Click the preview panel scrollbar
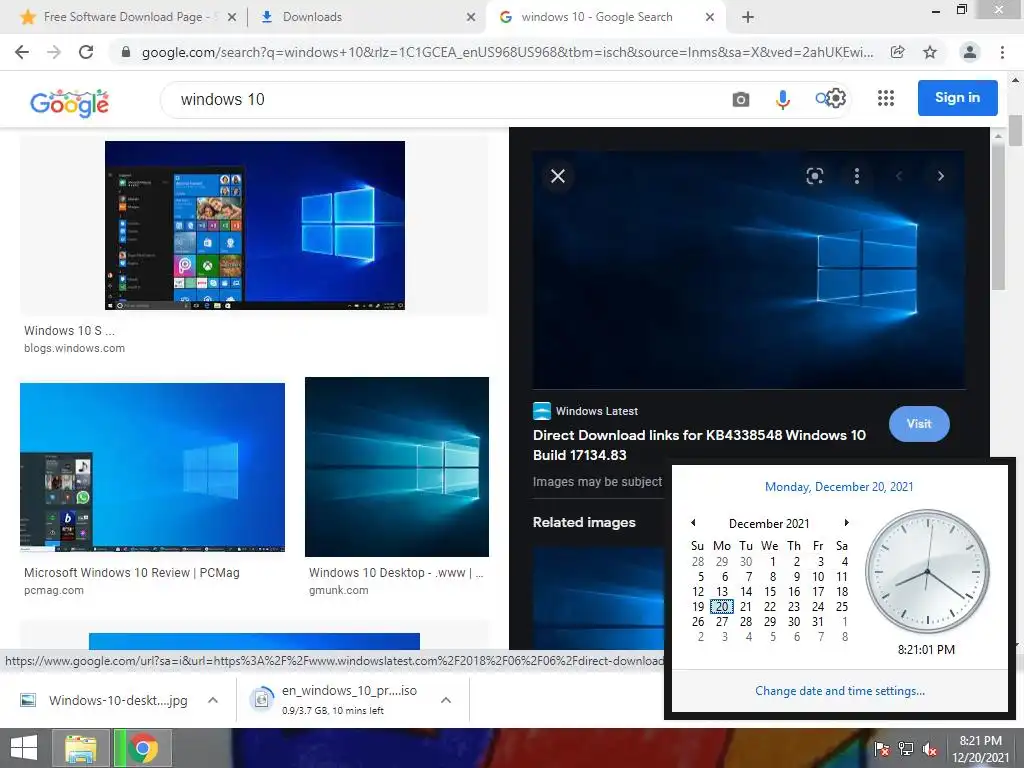 pos(998,216)
